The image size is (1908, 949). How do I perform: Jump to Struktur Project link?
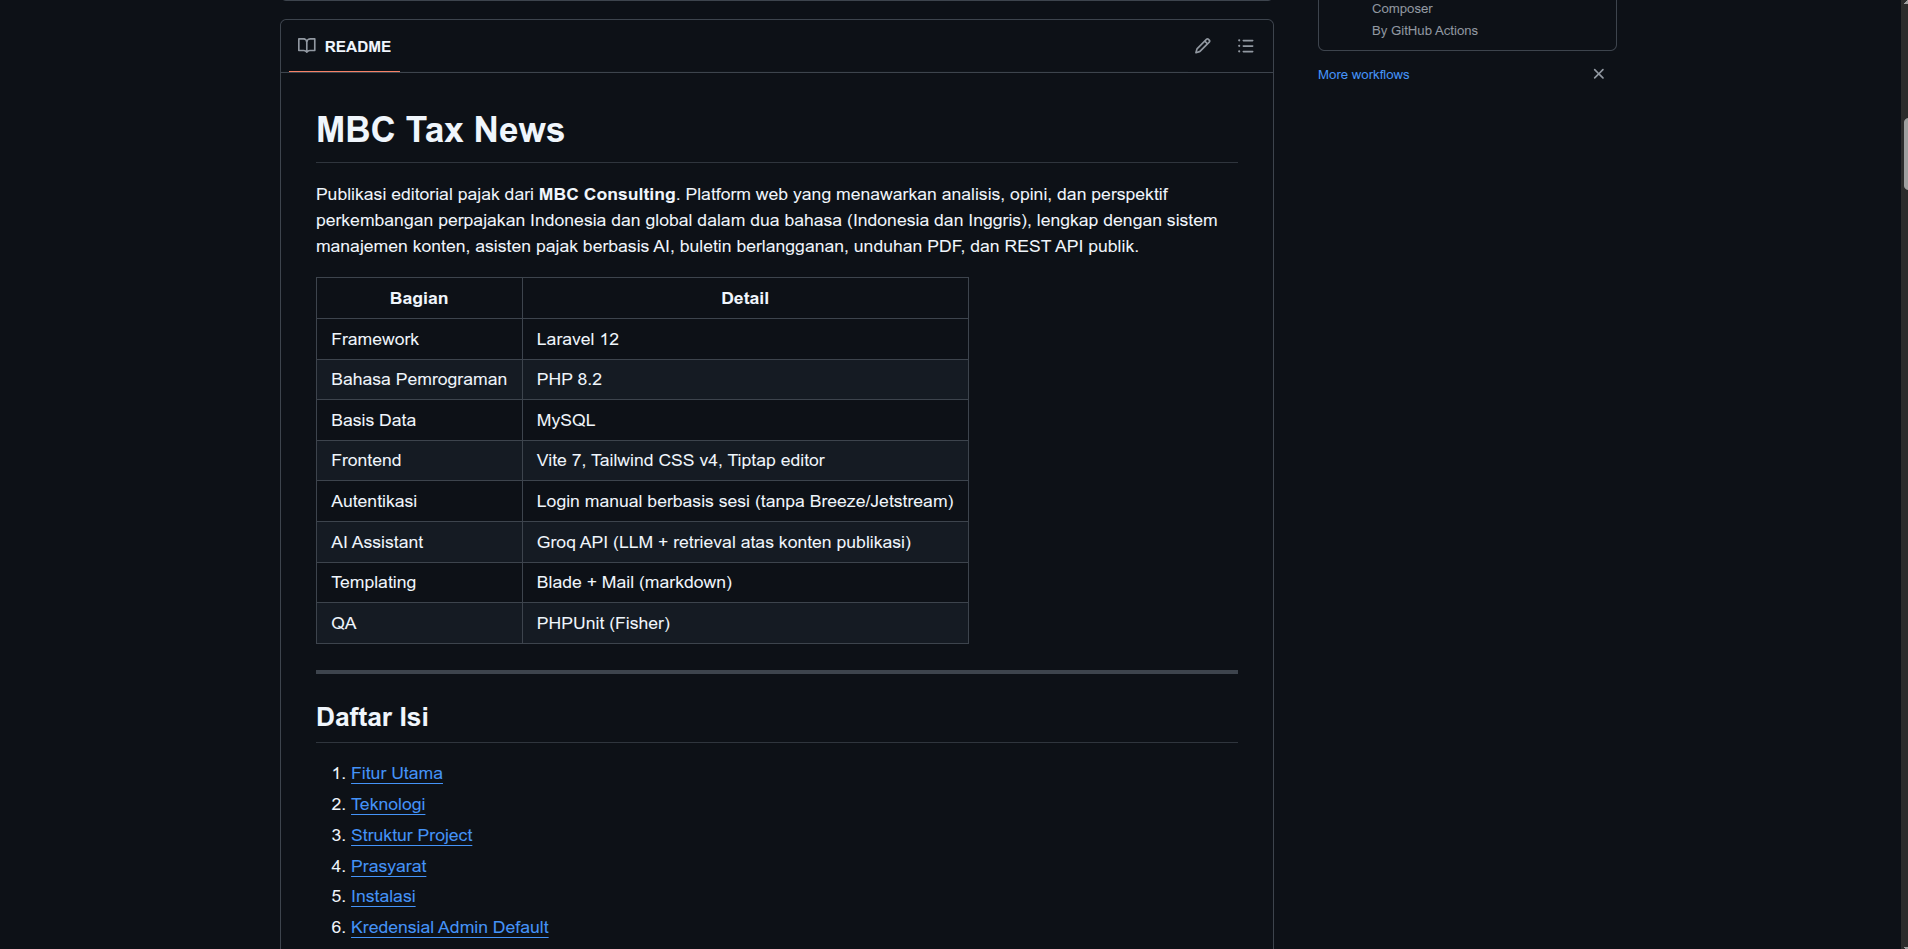(411, 835)
